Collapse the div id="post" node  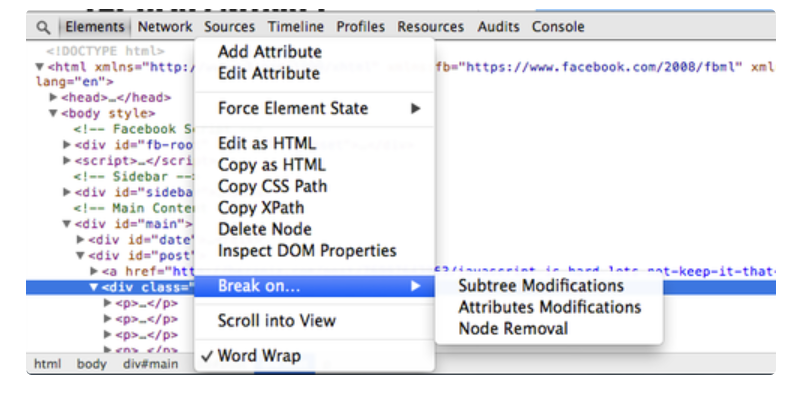[80, 255]
